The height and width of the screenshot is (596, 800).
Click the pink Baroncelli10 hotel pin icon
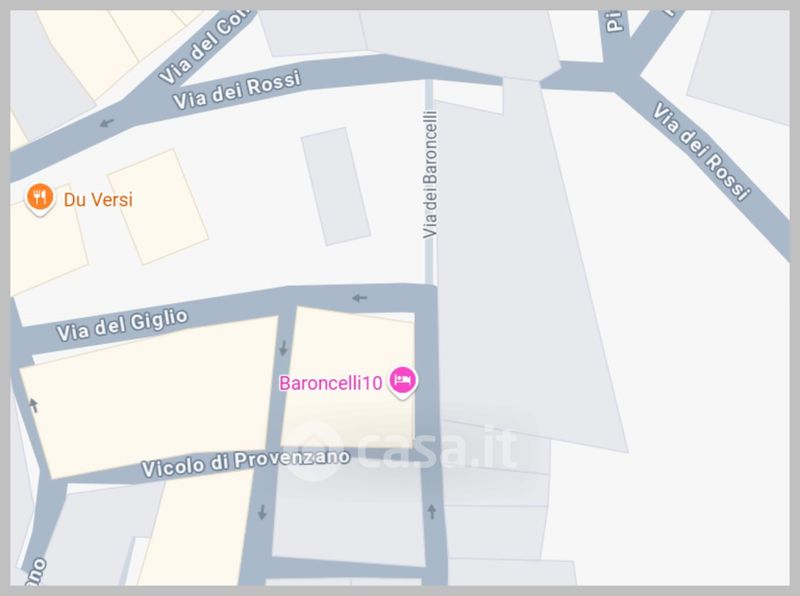(x=403, y=381)
